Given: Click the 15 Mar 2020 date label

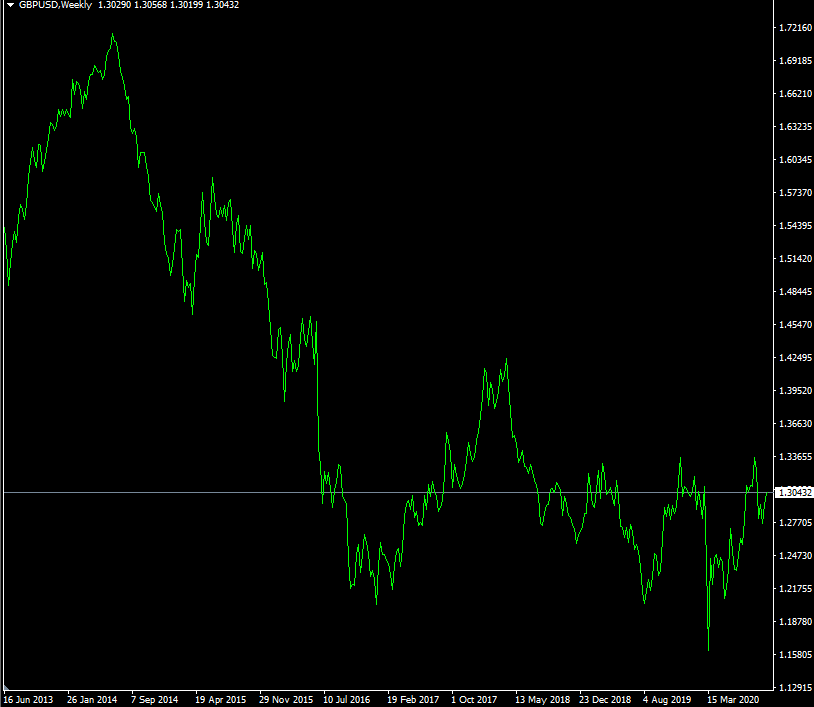Looking at the screenshot, I should (x=733, y=700).
